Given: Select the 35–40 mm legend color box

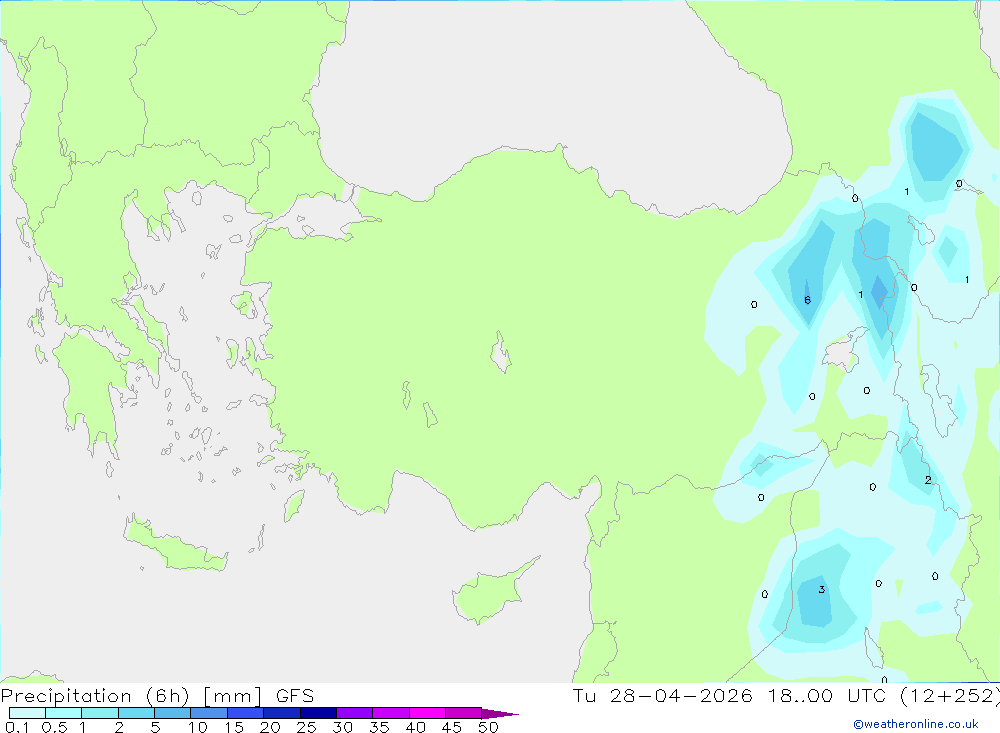Looking at the screenshot, I should (390, 713).
